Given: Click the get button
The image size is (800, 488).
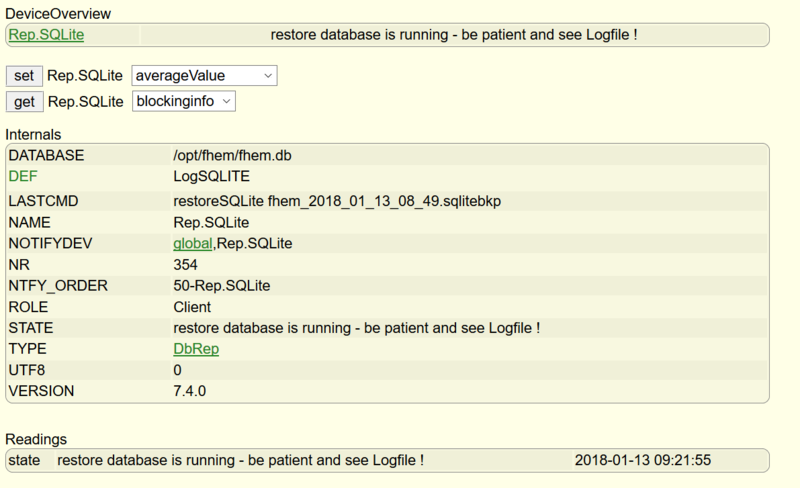Looking at the screenshot, I should (24, 102).
